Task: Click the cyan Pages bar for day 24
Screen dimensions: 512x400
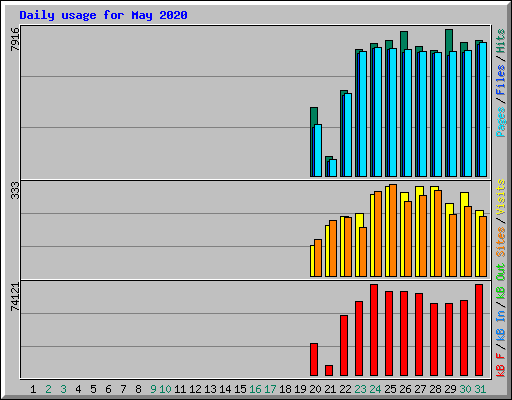Action: pyautogui.click(x=378, y=112)
